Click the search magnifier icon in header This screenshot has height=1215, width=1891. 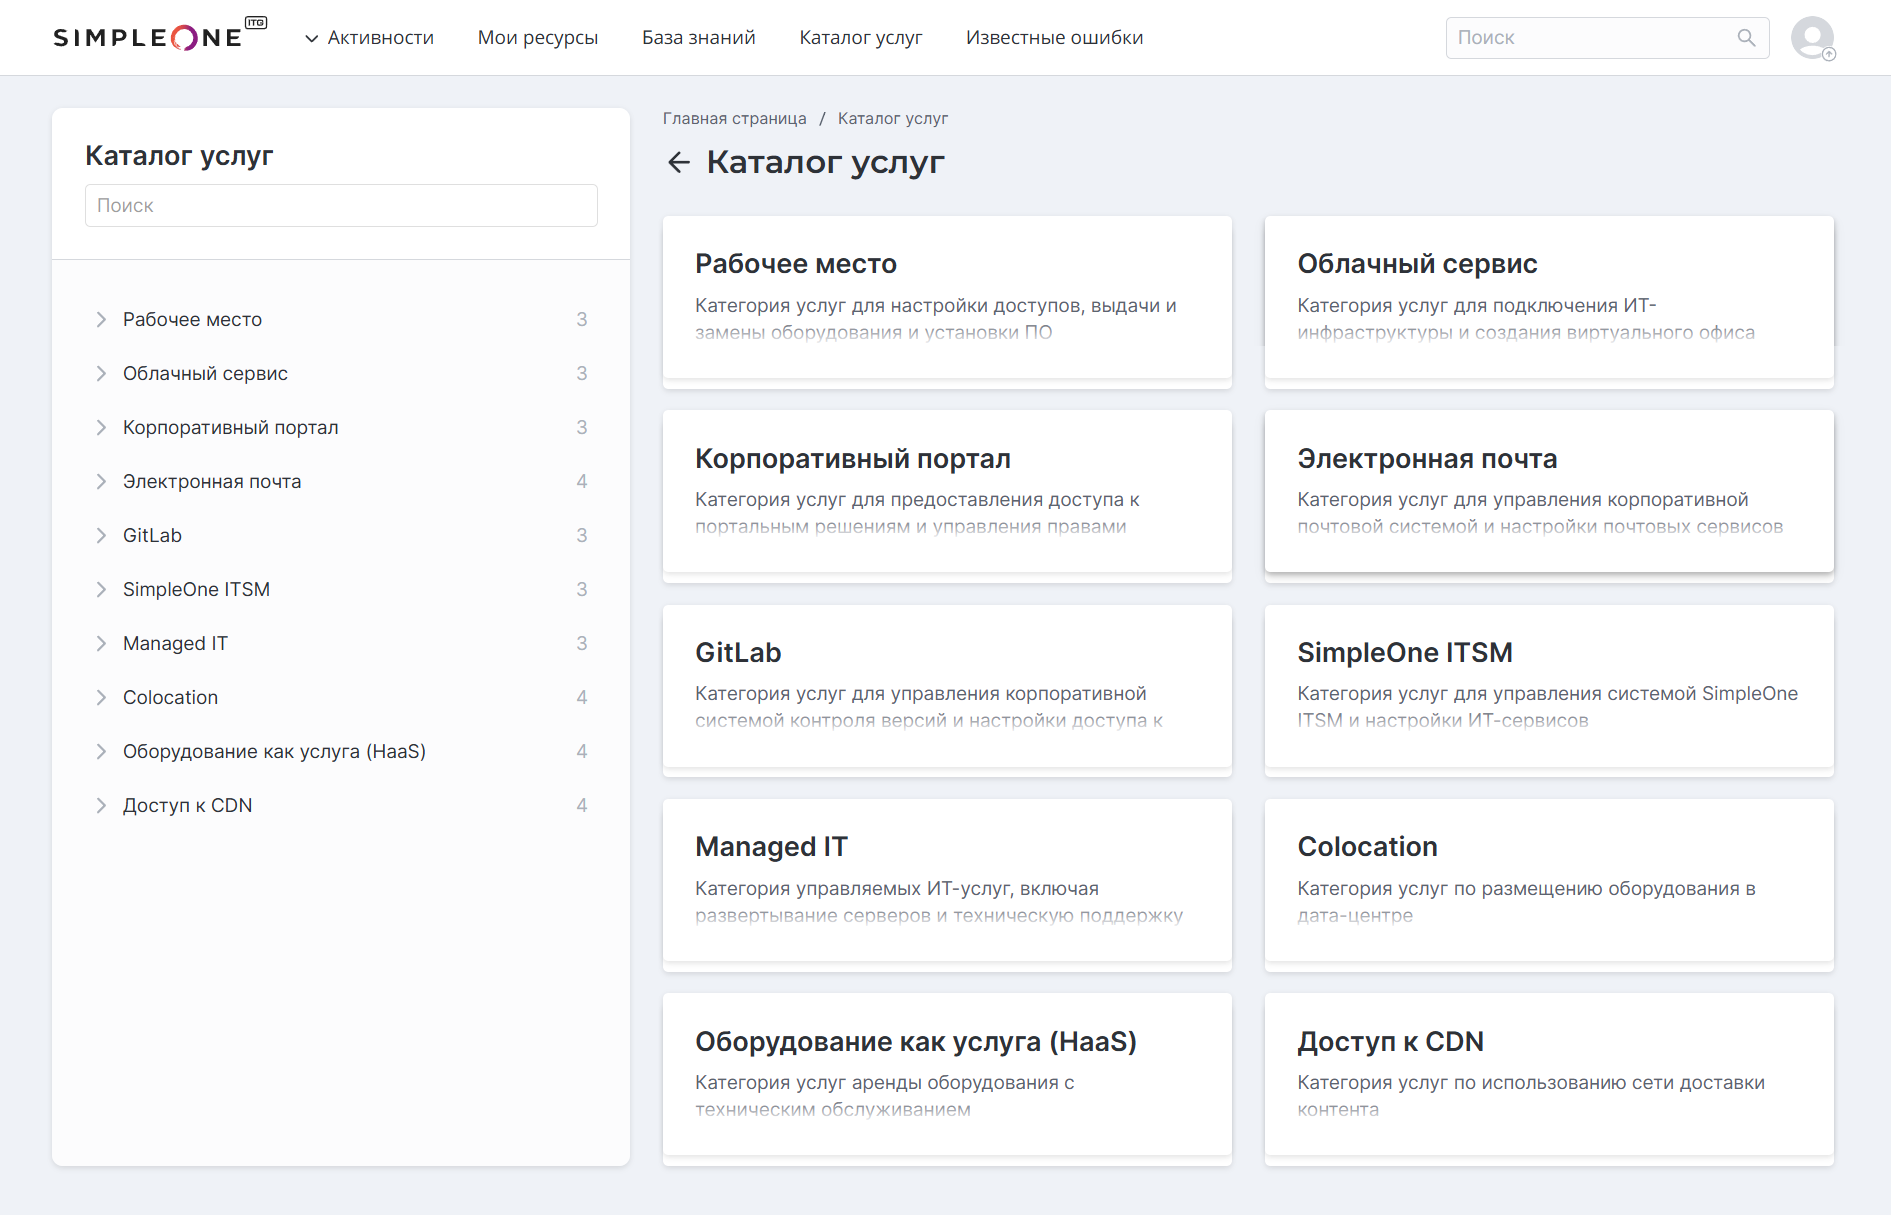coord(1746,38)
